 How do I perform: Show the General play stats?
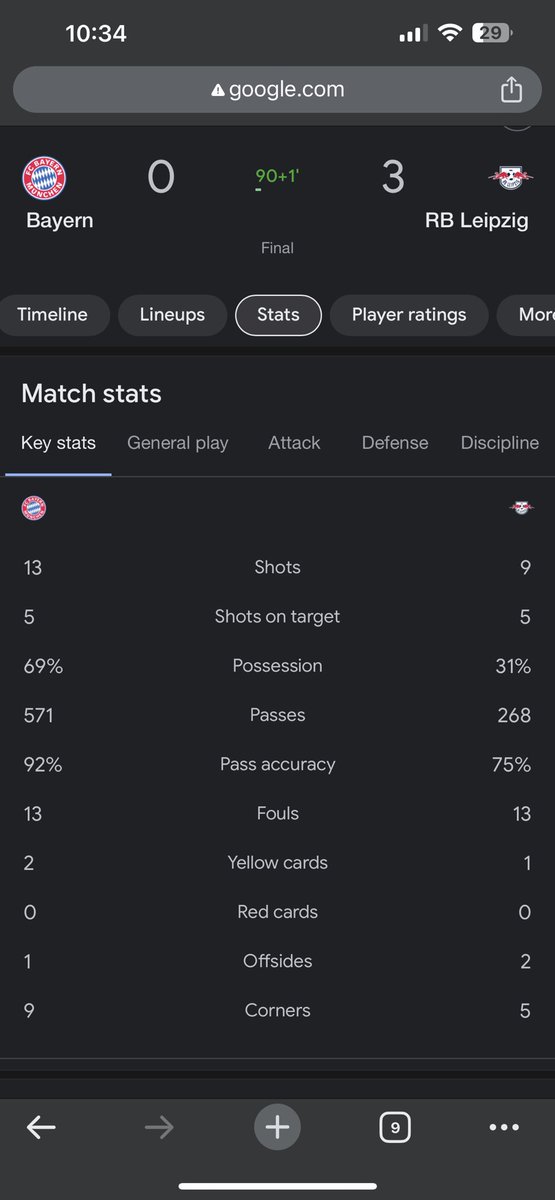point(178,443)
